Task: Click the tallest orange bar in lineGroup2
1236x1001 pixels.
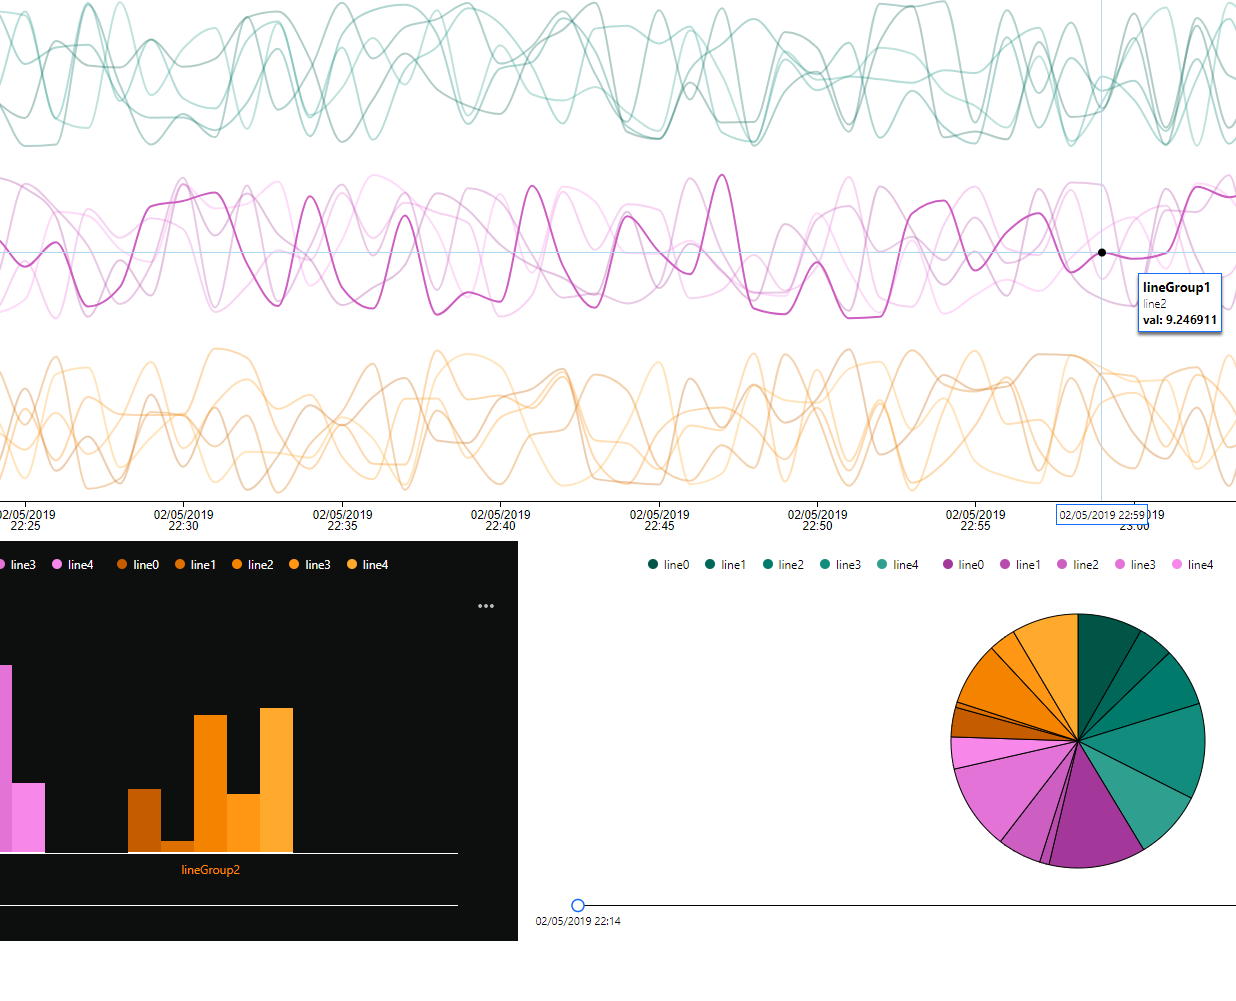Action: tap(276, 780)
